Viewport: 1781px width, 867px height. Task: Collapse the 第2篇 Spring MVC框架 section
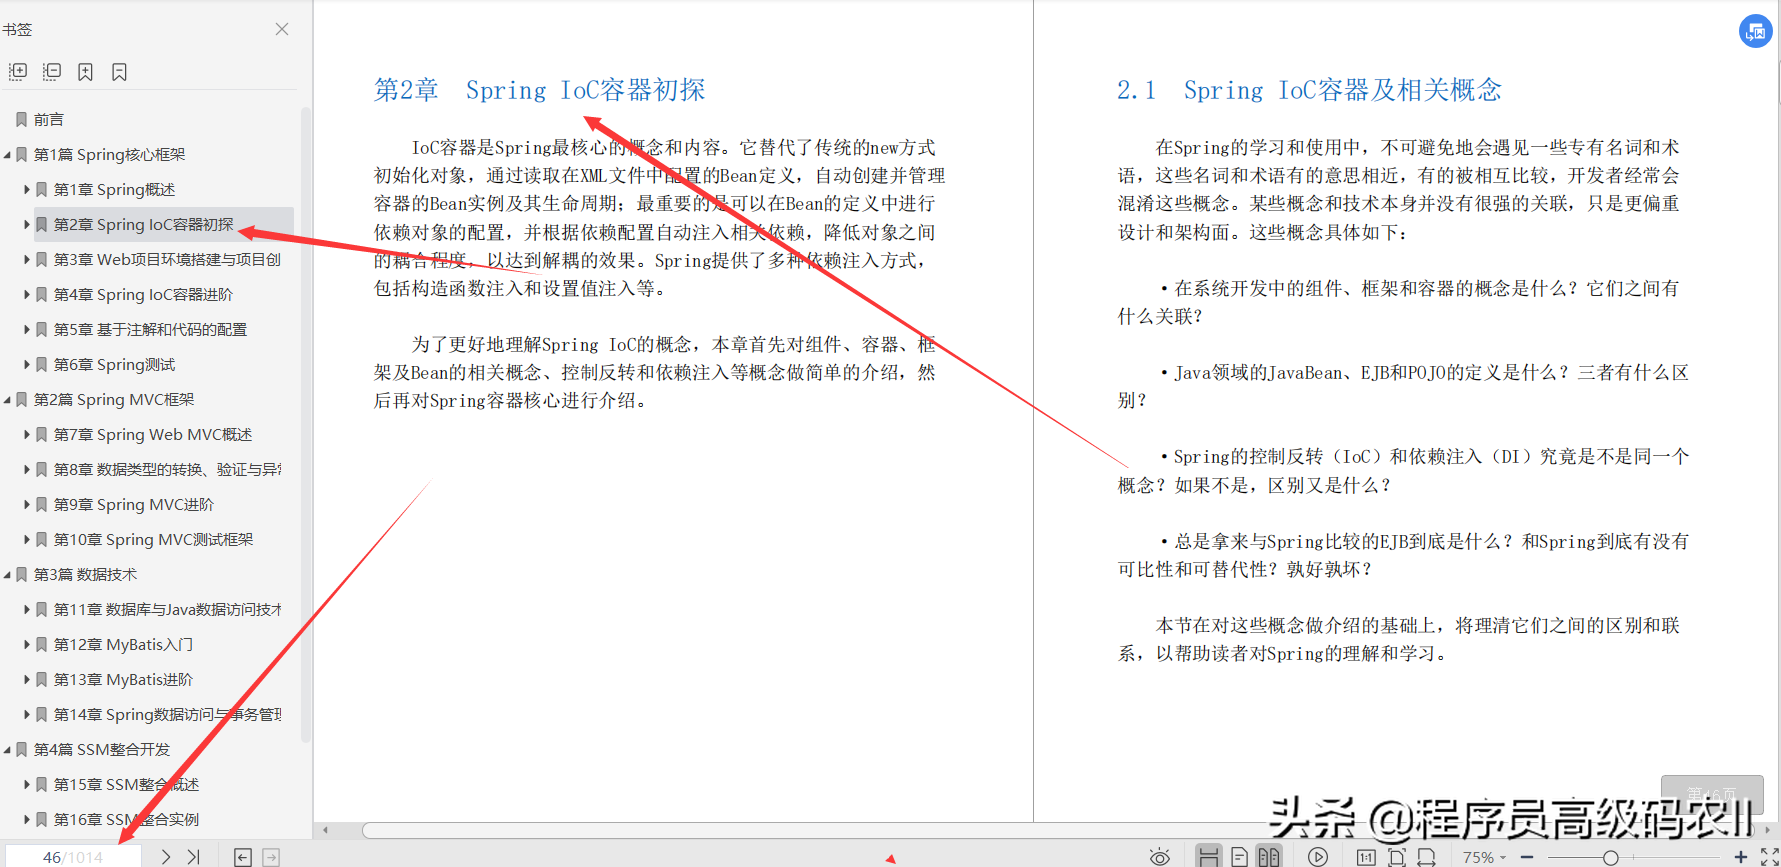click(8, 399)
